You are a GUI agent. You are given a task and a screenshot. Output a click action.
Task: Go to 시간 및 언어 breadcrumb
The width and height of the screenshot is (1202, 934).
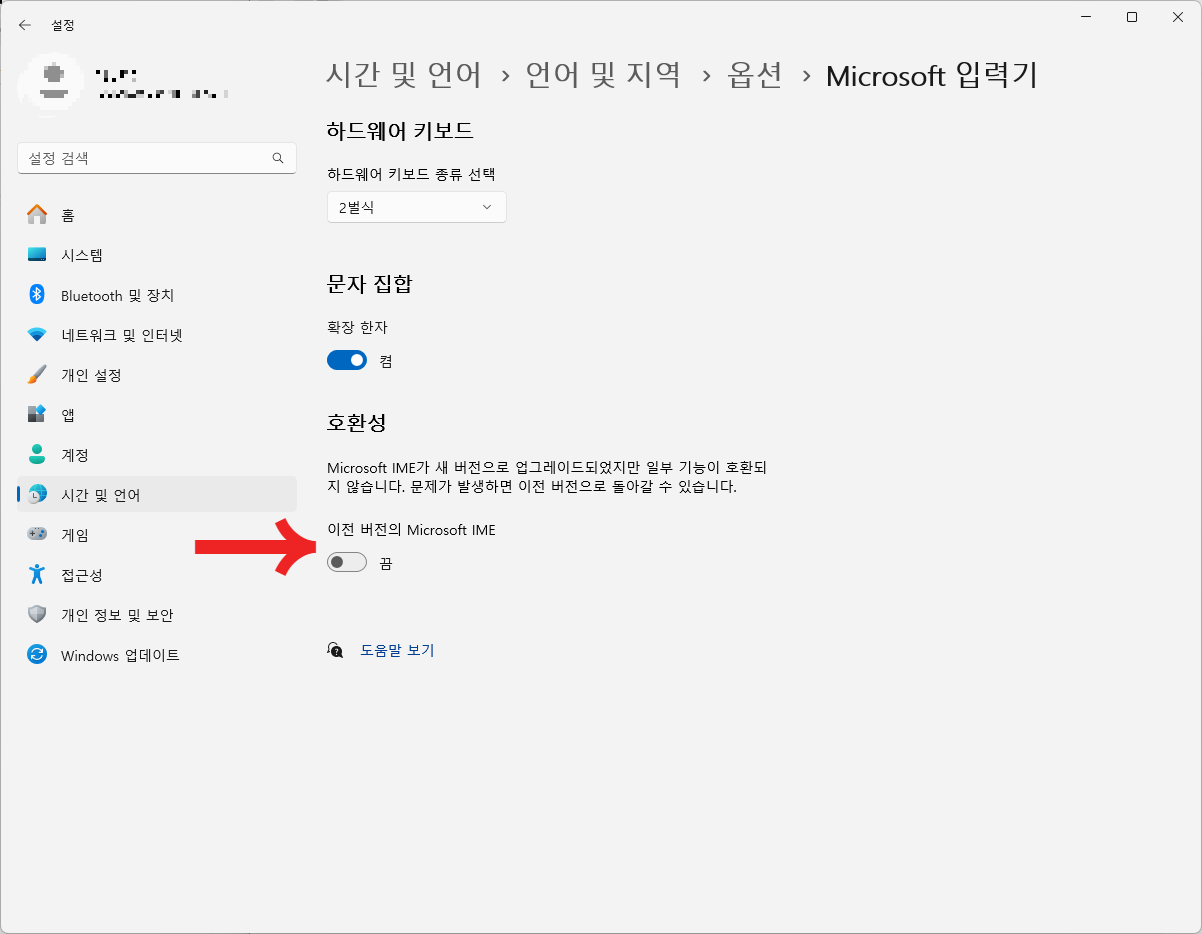pyautogui.click(x=404, y=75)
